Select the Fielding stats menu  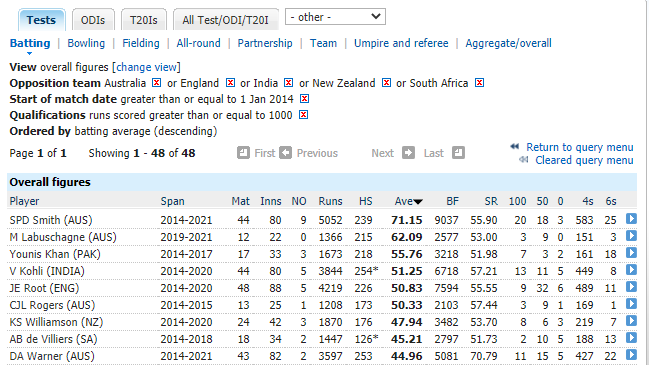[141, 43]
